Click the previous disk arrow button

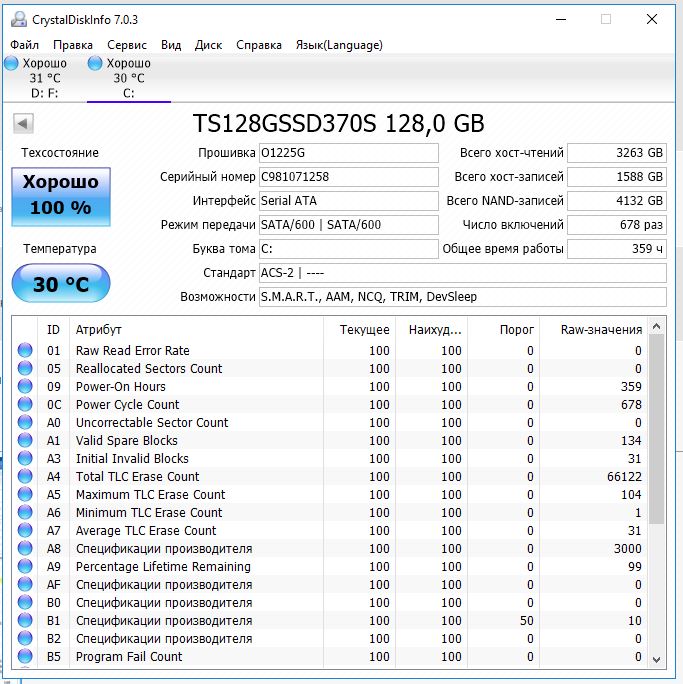click(x=23, y=123)
